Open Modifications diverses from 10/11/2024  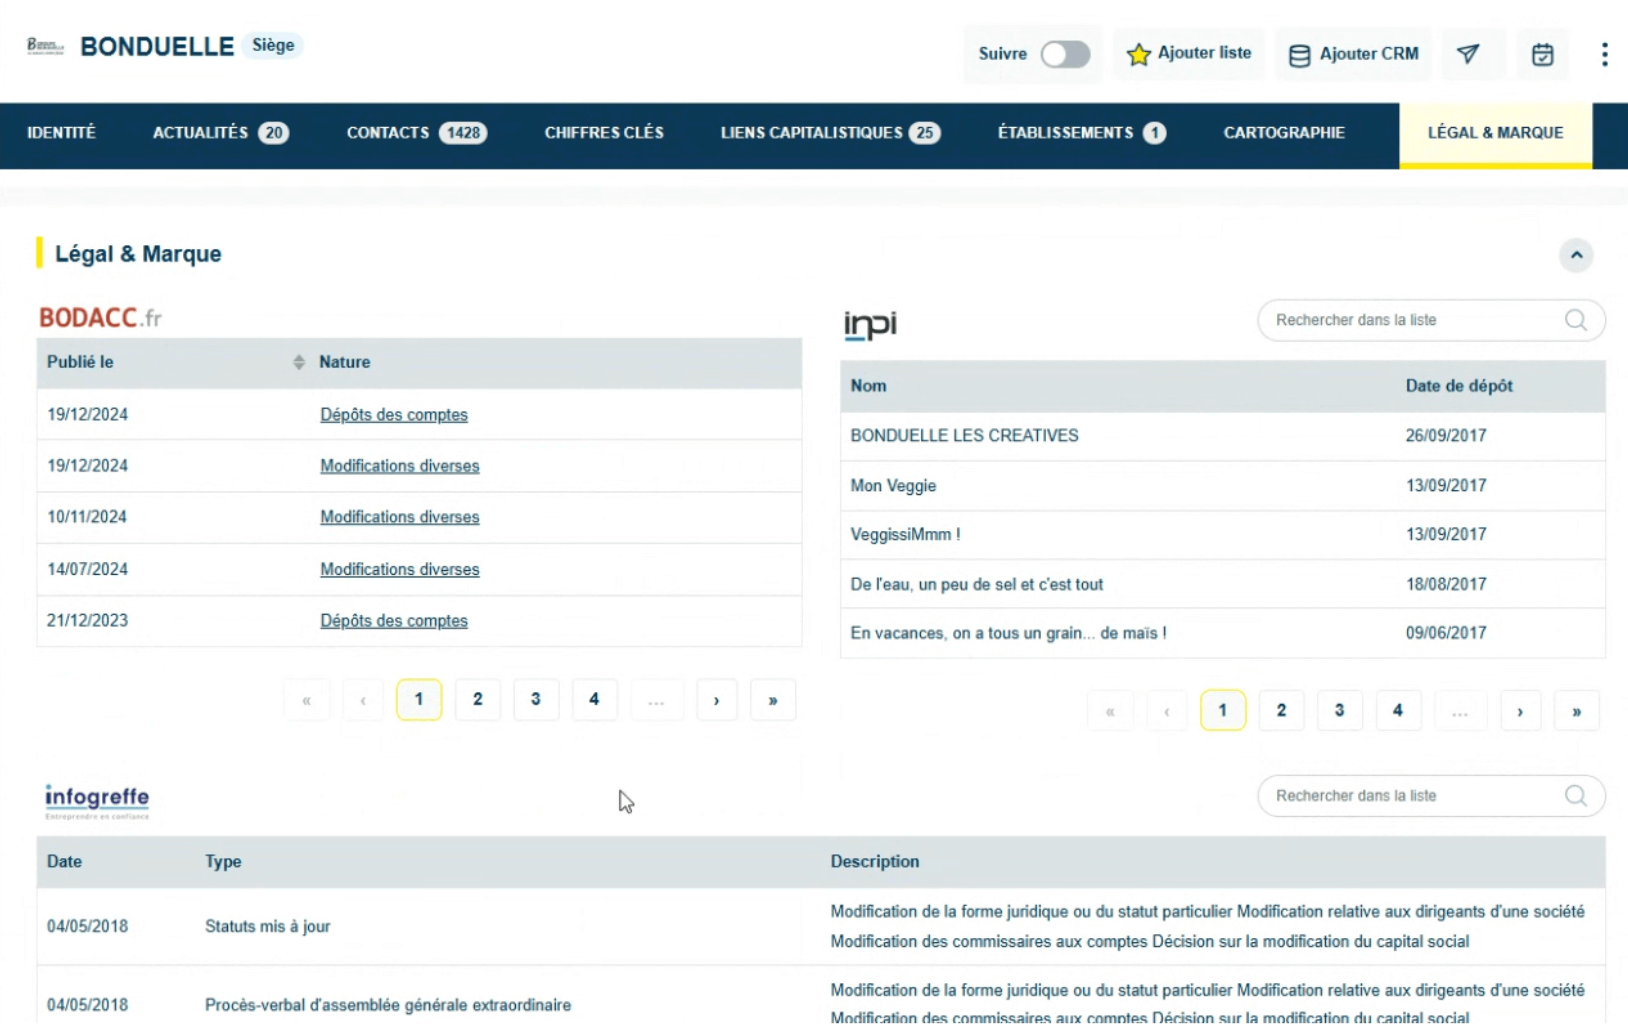click(400, 517)
